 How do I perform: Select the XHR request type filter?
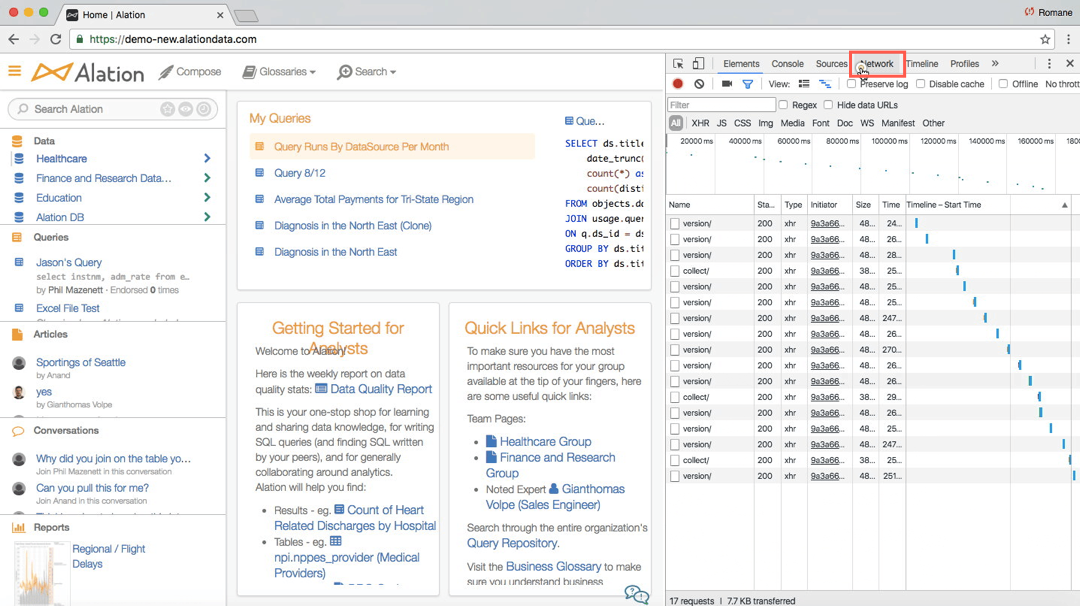point(700,123)
